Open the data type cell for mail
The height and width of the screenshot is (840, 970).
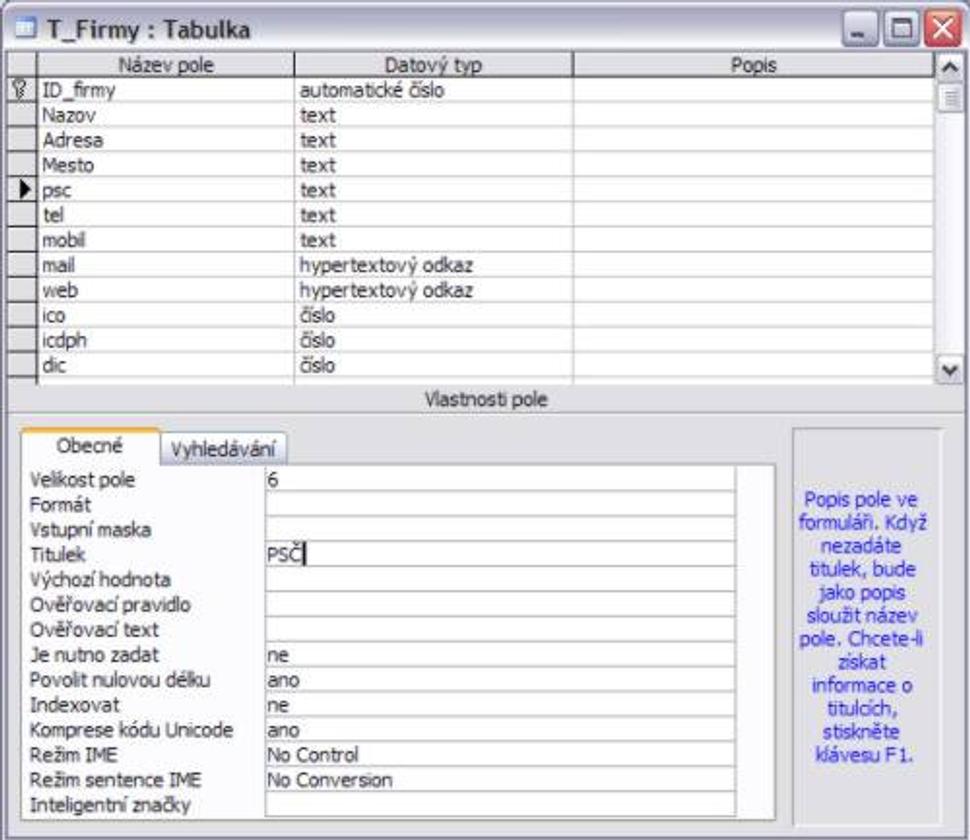point(434,265)
